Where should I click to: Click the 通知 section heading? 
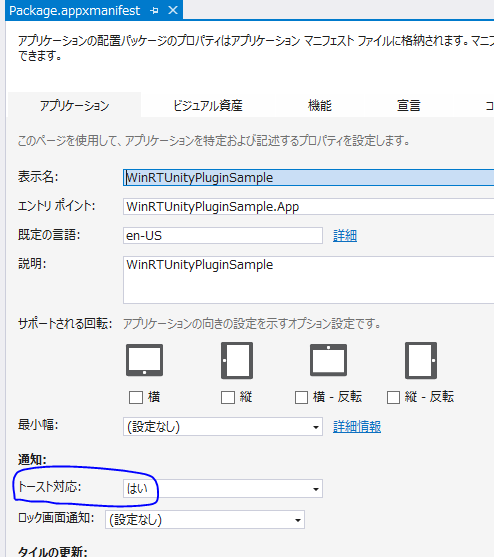click(32, 460)
